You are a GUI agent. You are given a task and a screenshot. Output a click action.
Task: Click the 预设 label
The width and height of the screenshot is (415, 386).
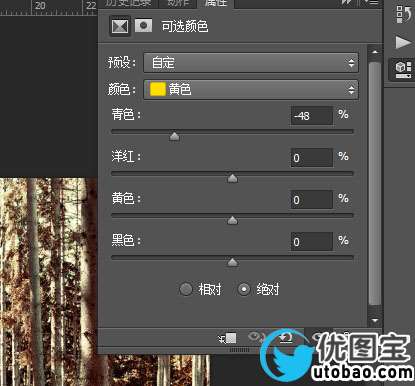pyautogui.click(x=122, y=62)
